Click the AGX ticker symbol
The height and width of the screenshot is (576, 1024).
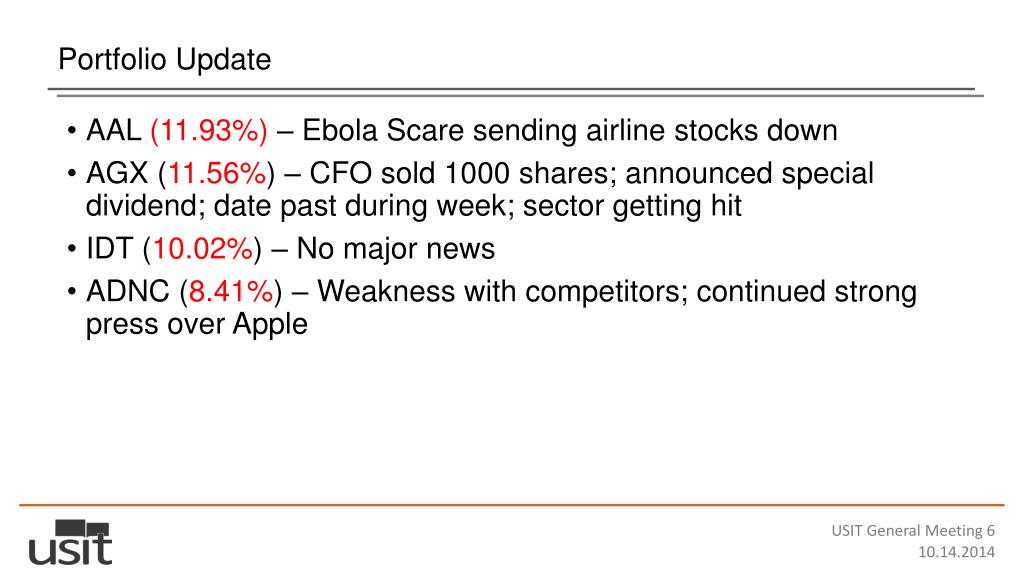(x=118, y=173)
